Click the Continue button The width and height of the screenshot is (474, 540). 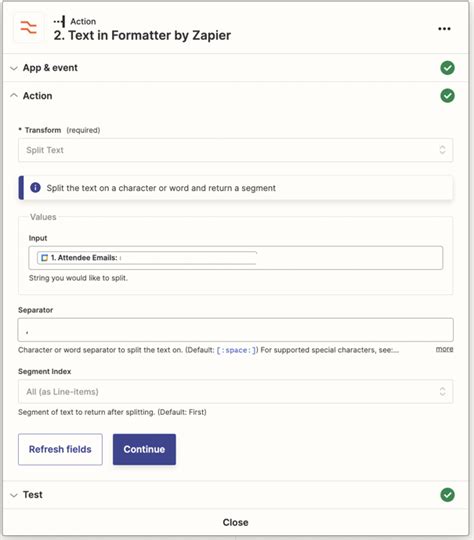(x=144, y=449)
